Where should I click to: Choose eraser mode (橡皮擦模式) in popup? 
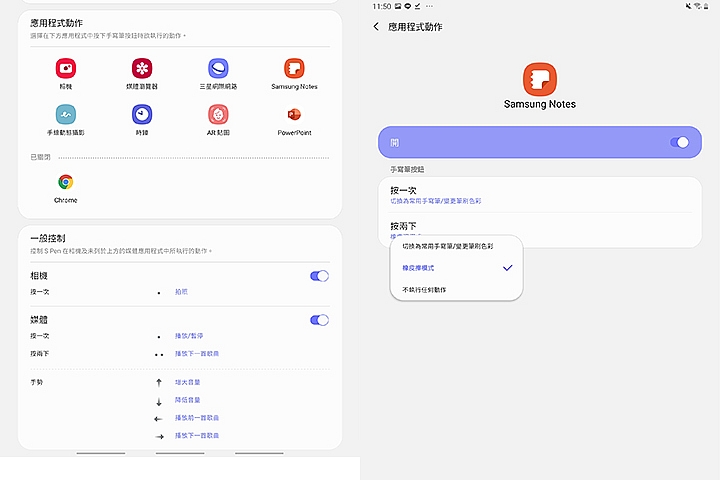(456, 268)
